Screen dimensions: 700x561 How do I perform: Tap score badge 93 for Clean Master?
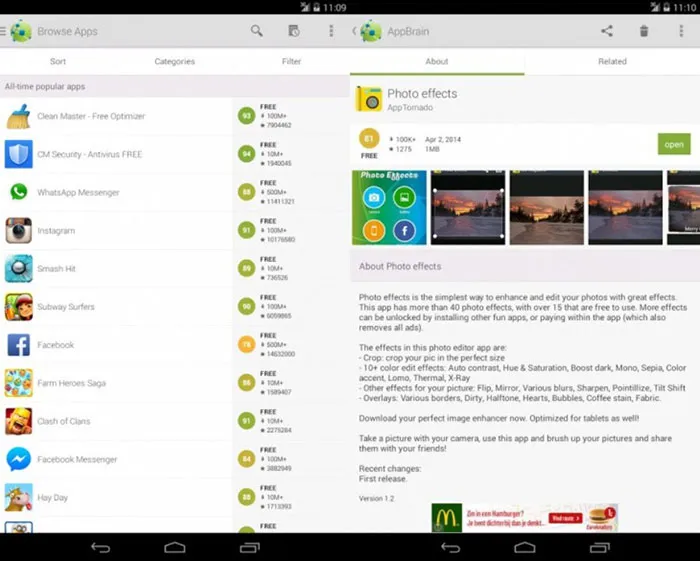(246, 116)
